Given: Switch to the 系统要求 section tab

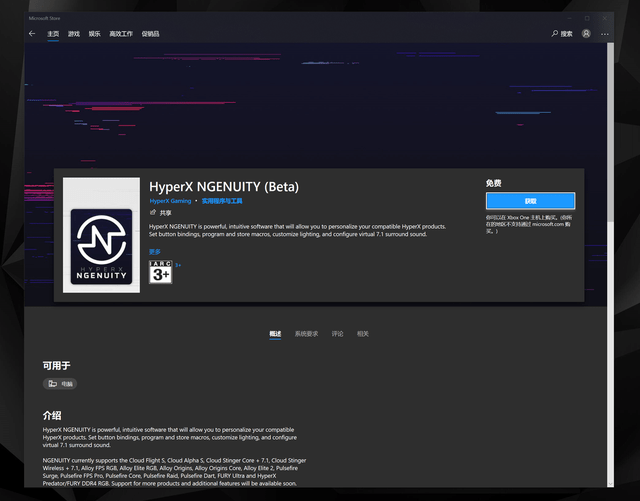Looking at the screenshot, I should [x=306, y=334].
